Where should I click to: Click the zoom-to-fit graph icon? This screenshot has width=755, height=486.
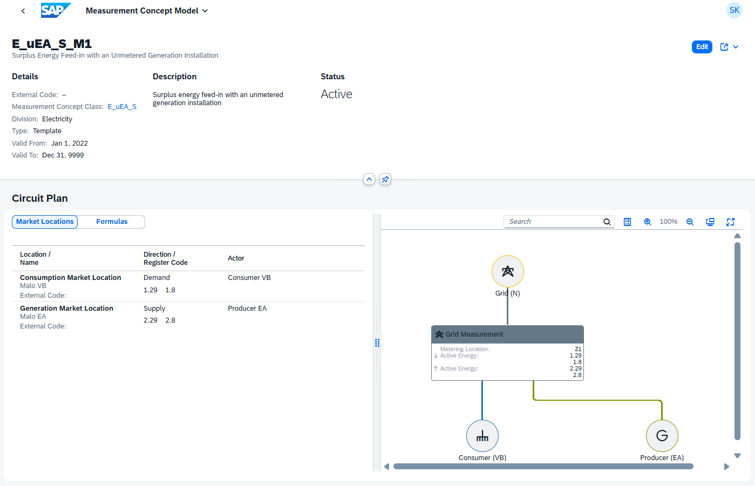710,222
